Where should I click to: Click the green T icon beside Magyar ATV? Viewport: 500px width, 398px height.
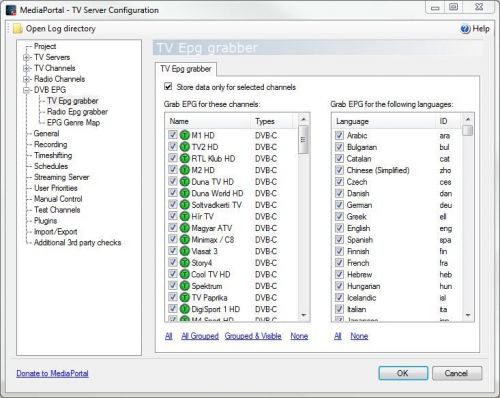coord(185,228)
